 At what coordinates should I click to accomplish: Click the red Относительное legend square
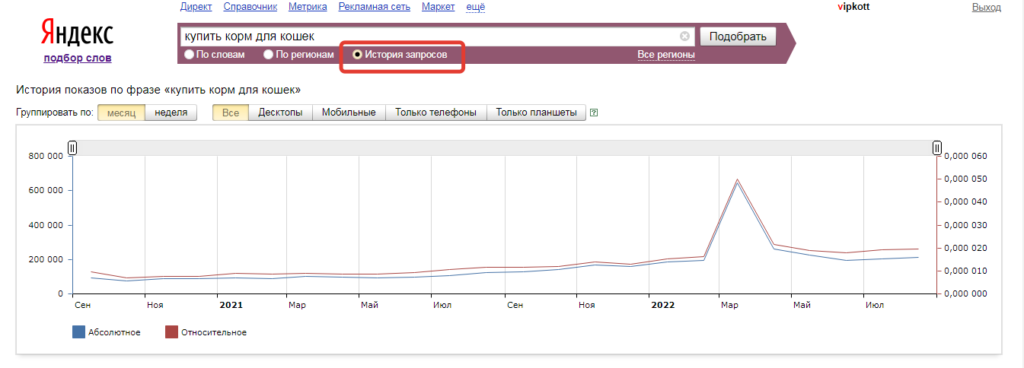[x=171, y=333]
